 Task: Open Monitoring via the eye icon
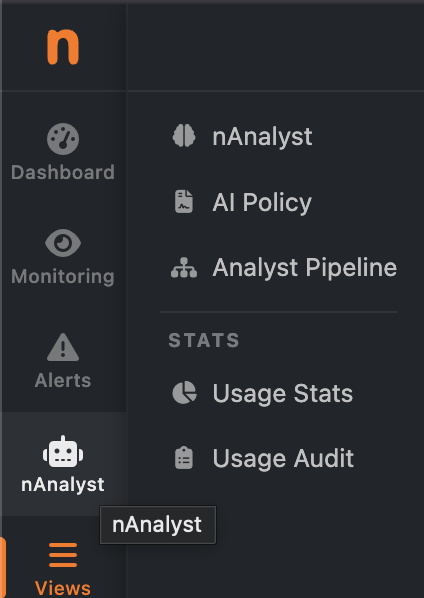[x=63, y=243]
